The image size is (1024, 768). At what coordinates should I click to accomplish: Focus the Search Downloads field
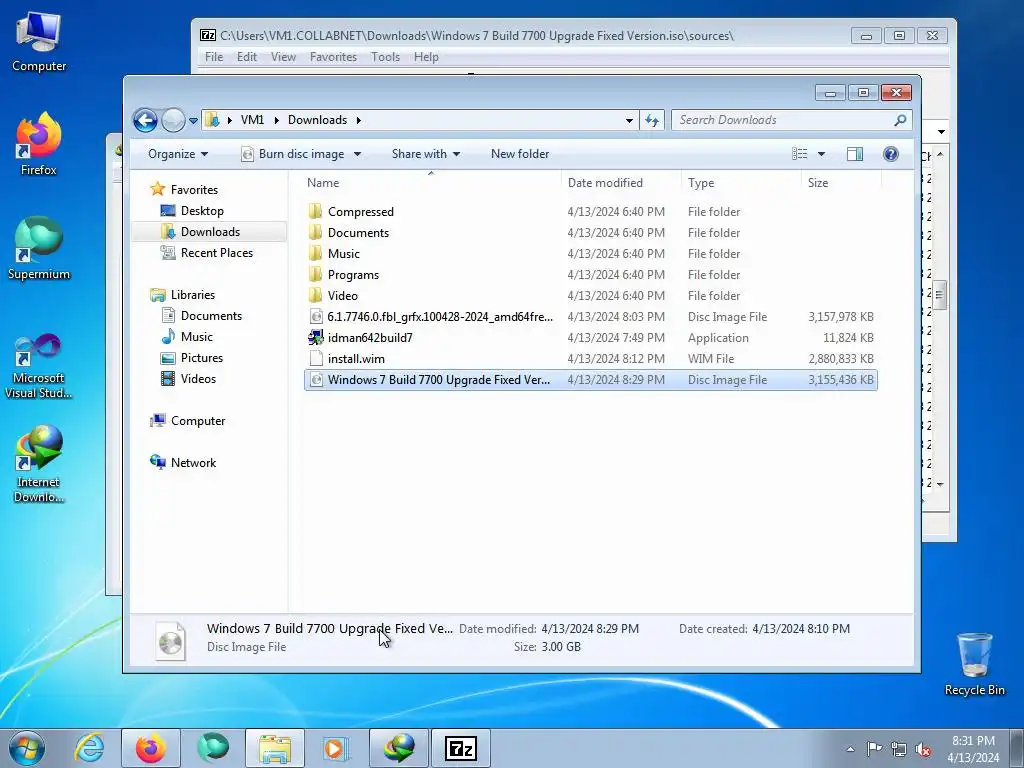click(x=792, y=120)
